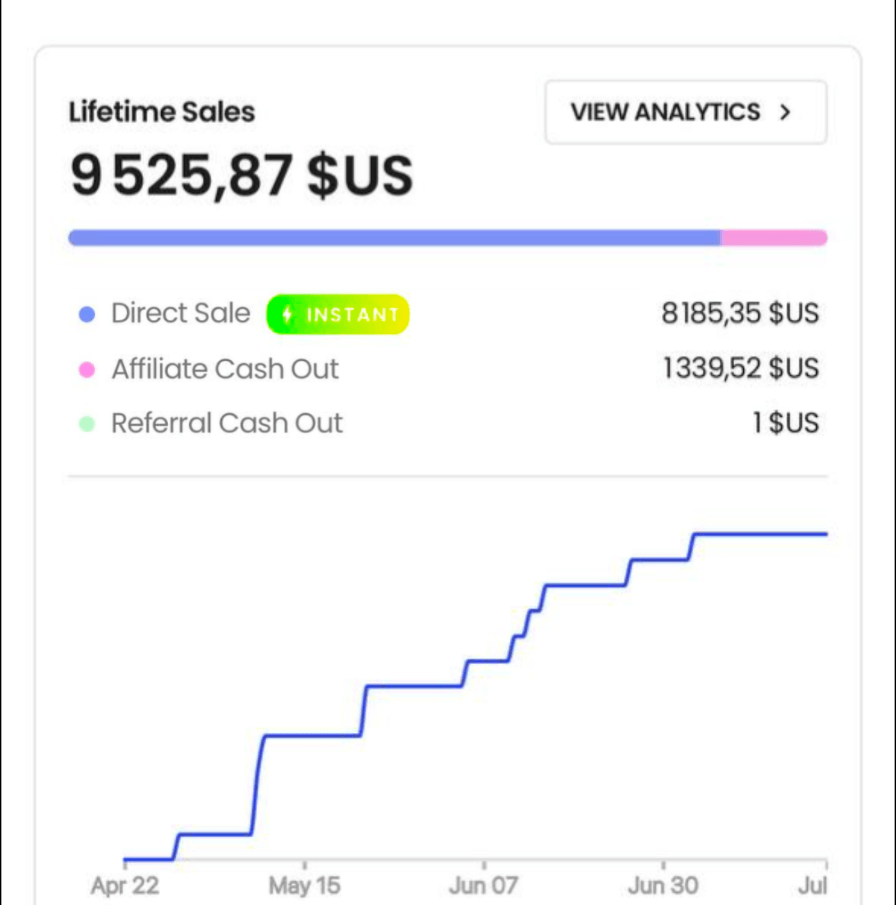This screenshot has height=905, width=896.
Task: Click the 1 $US referral amount
Action: tap(786, 423)
